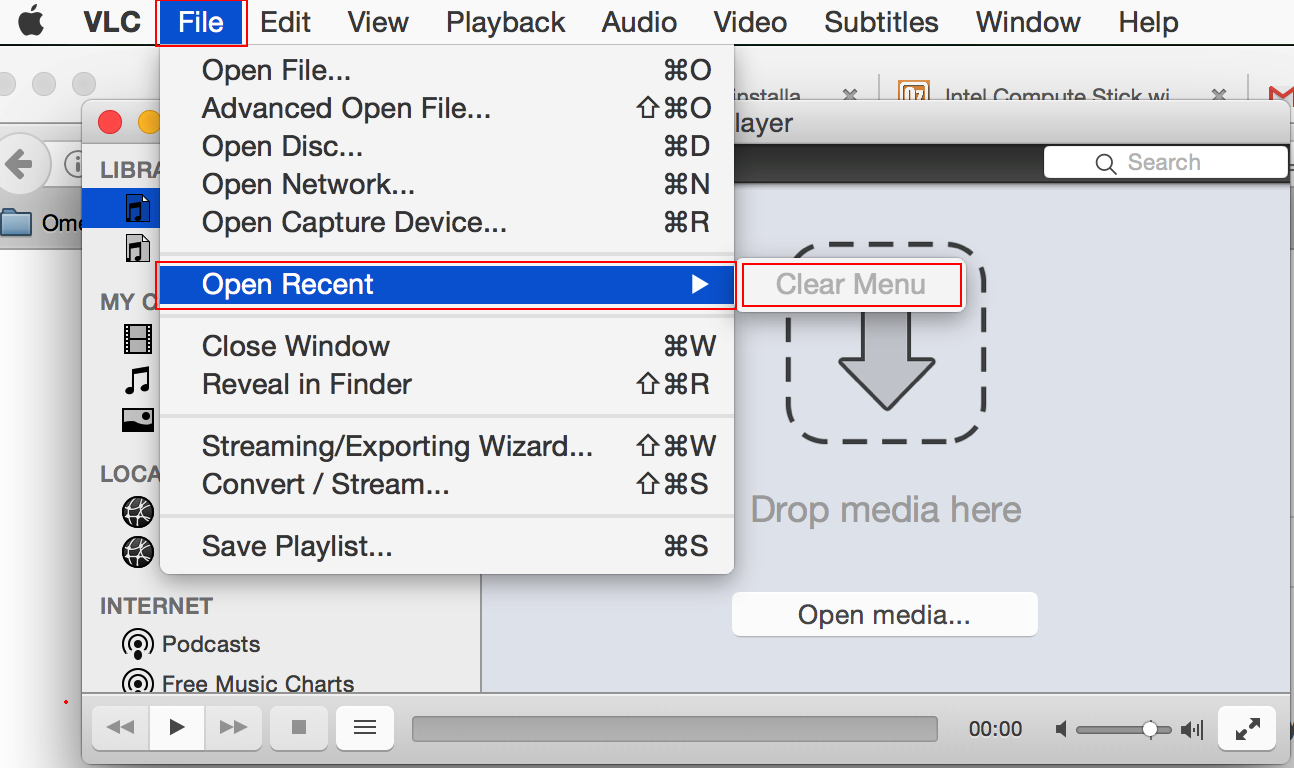Toggle fullscreen mode button
Image resolution: width=1294 pixels, height=768 pixels.
(1247, 727)
